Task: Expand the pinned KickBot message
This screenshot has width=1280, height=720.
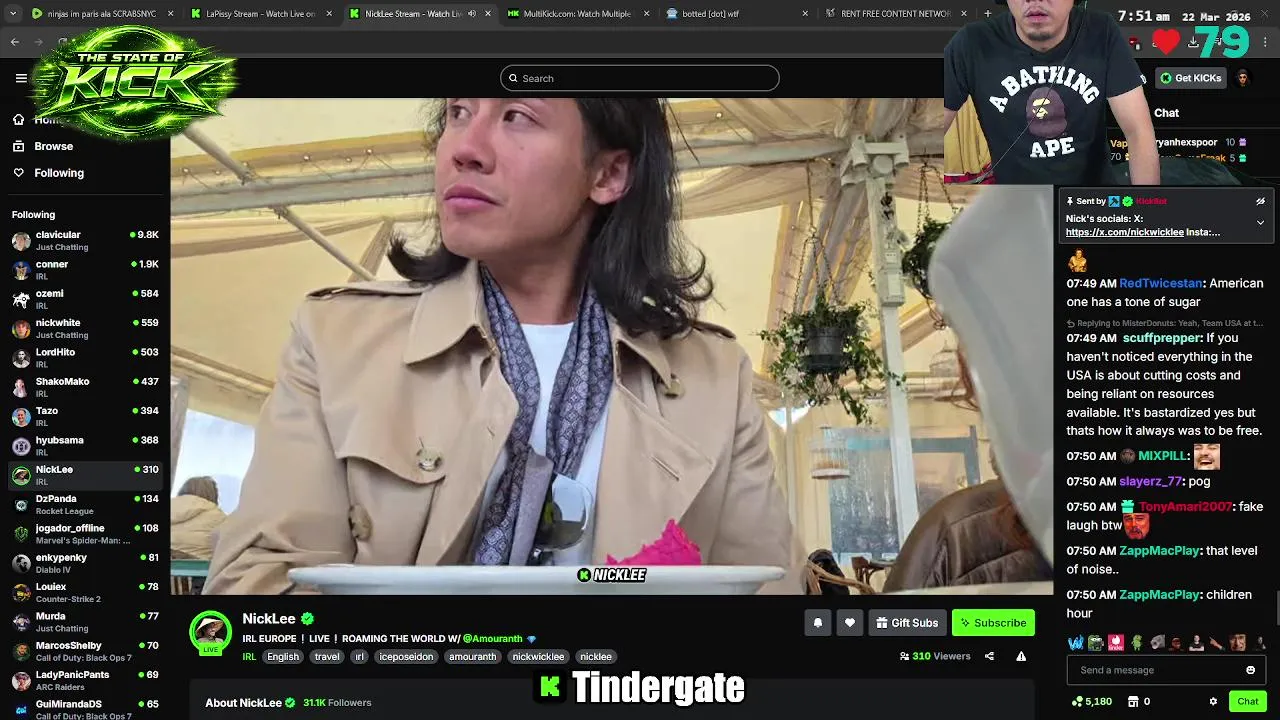Action: (x=1260, y=222)
